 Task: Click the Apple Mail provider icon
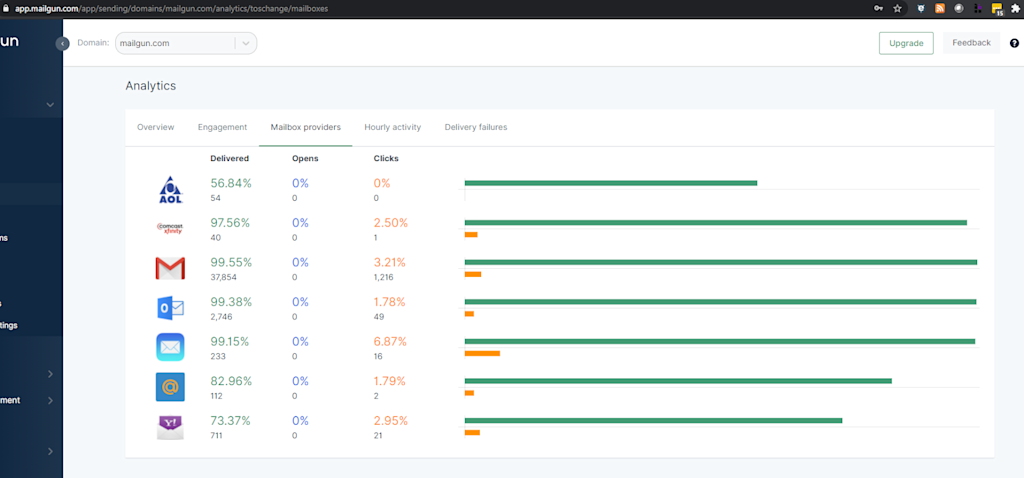click(x=170, y=347)
